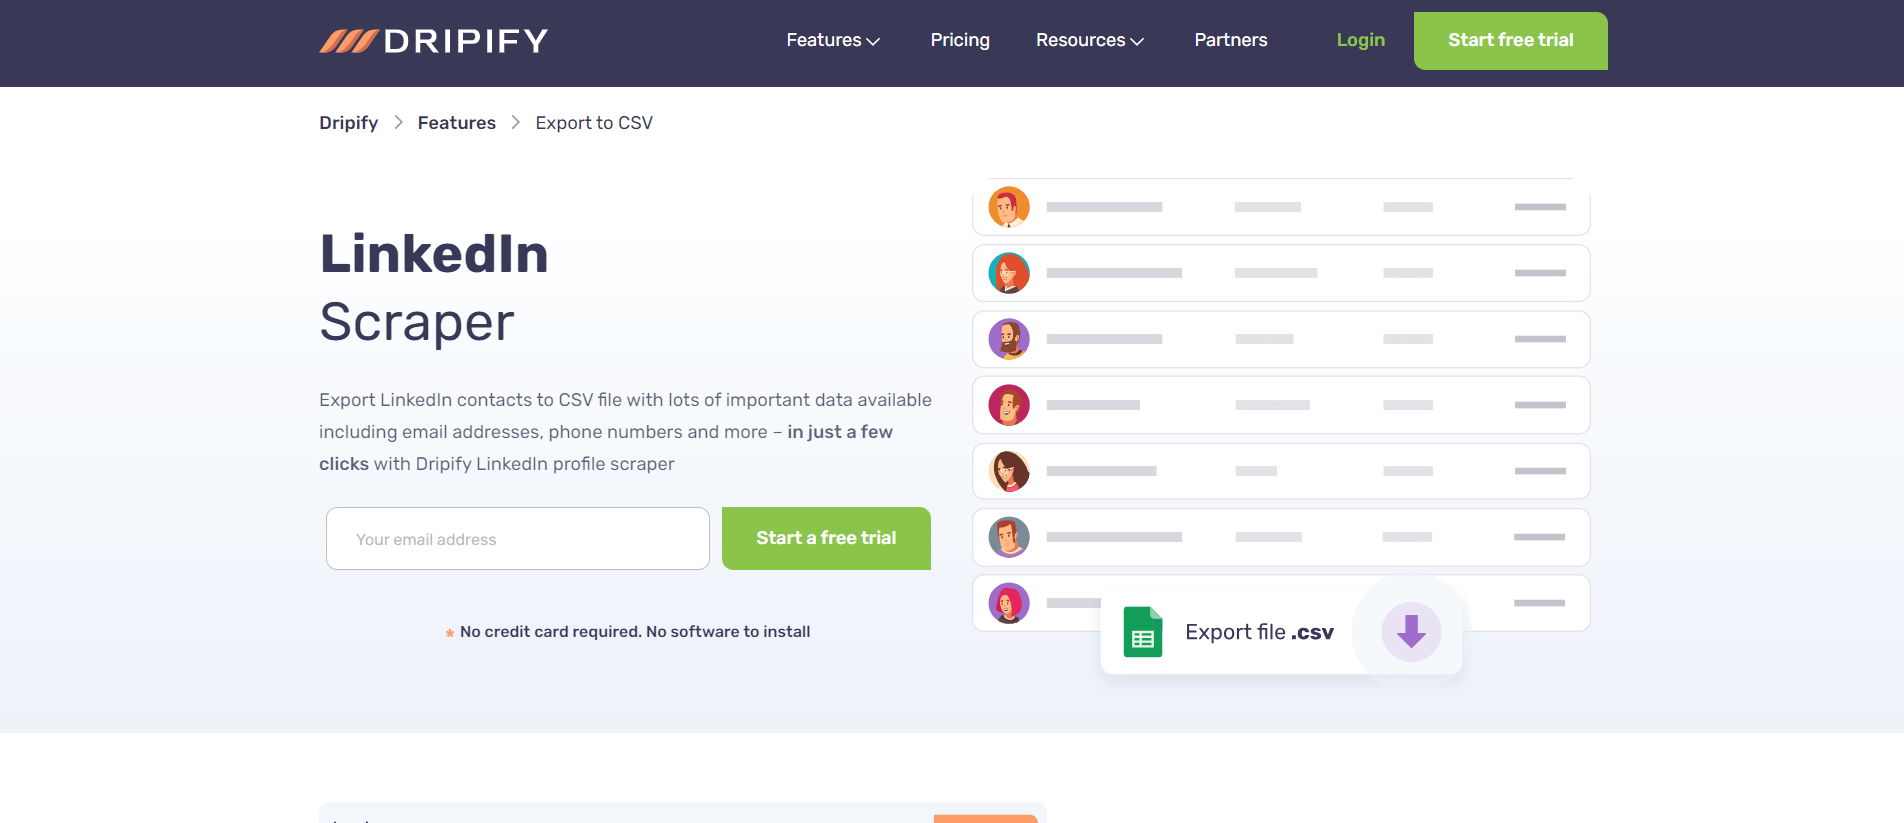Click the brown-haired woman avatar in fifth row
The image size is (1904, 823).
[1008, 471]
